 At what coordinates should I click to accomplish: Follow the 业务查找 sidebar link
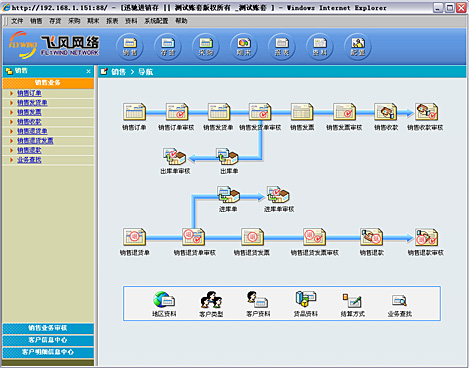[x=29, y=160]
